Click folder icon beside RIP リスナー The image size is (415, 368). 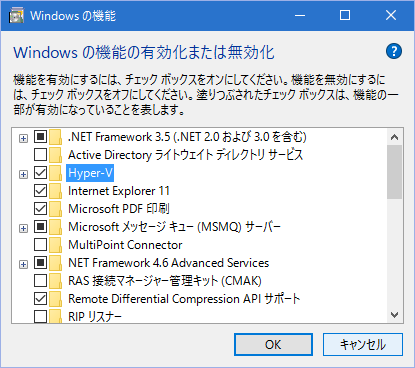pyautogui.click(x=55, y=316)
